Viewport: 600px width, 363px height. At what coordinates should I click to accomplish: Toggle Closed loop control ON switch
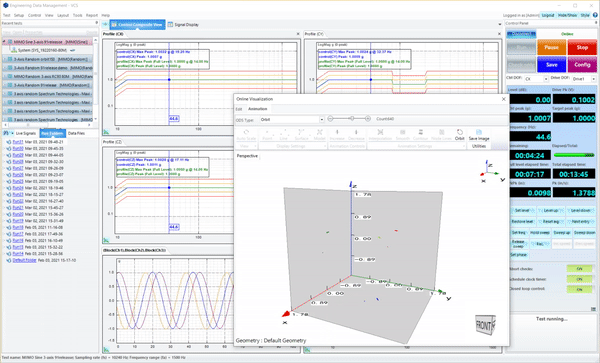click(579, 289)
